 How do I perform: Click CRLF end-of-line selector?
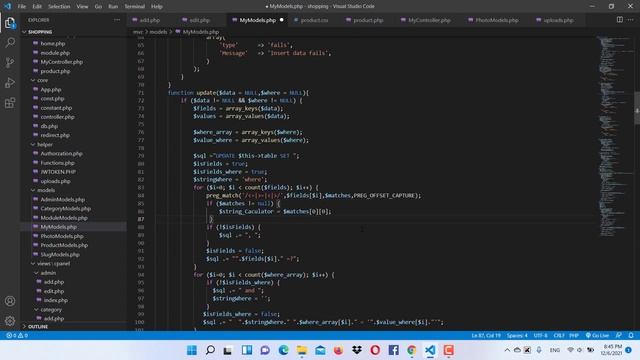click(559, 335)
